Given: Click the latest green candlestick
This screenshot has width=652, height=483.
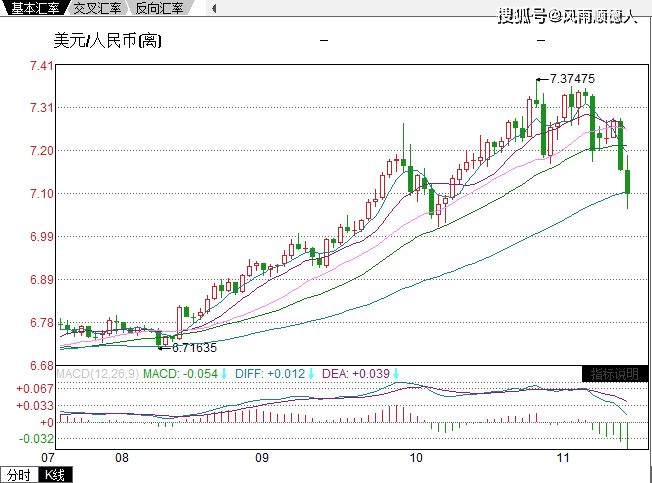Looking at the screenshot, I should point(628,182).
